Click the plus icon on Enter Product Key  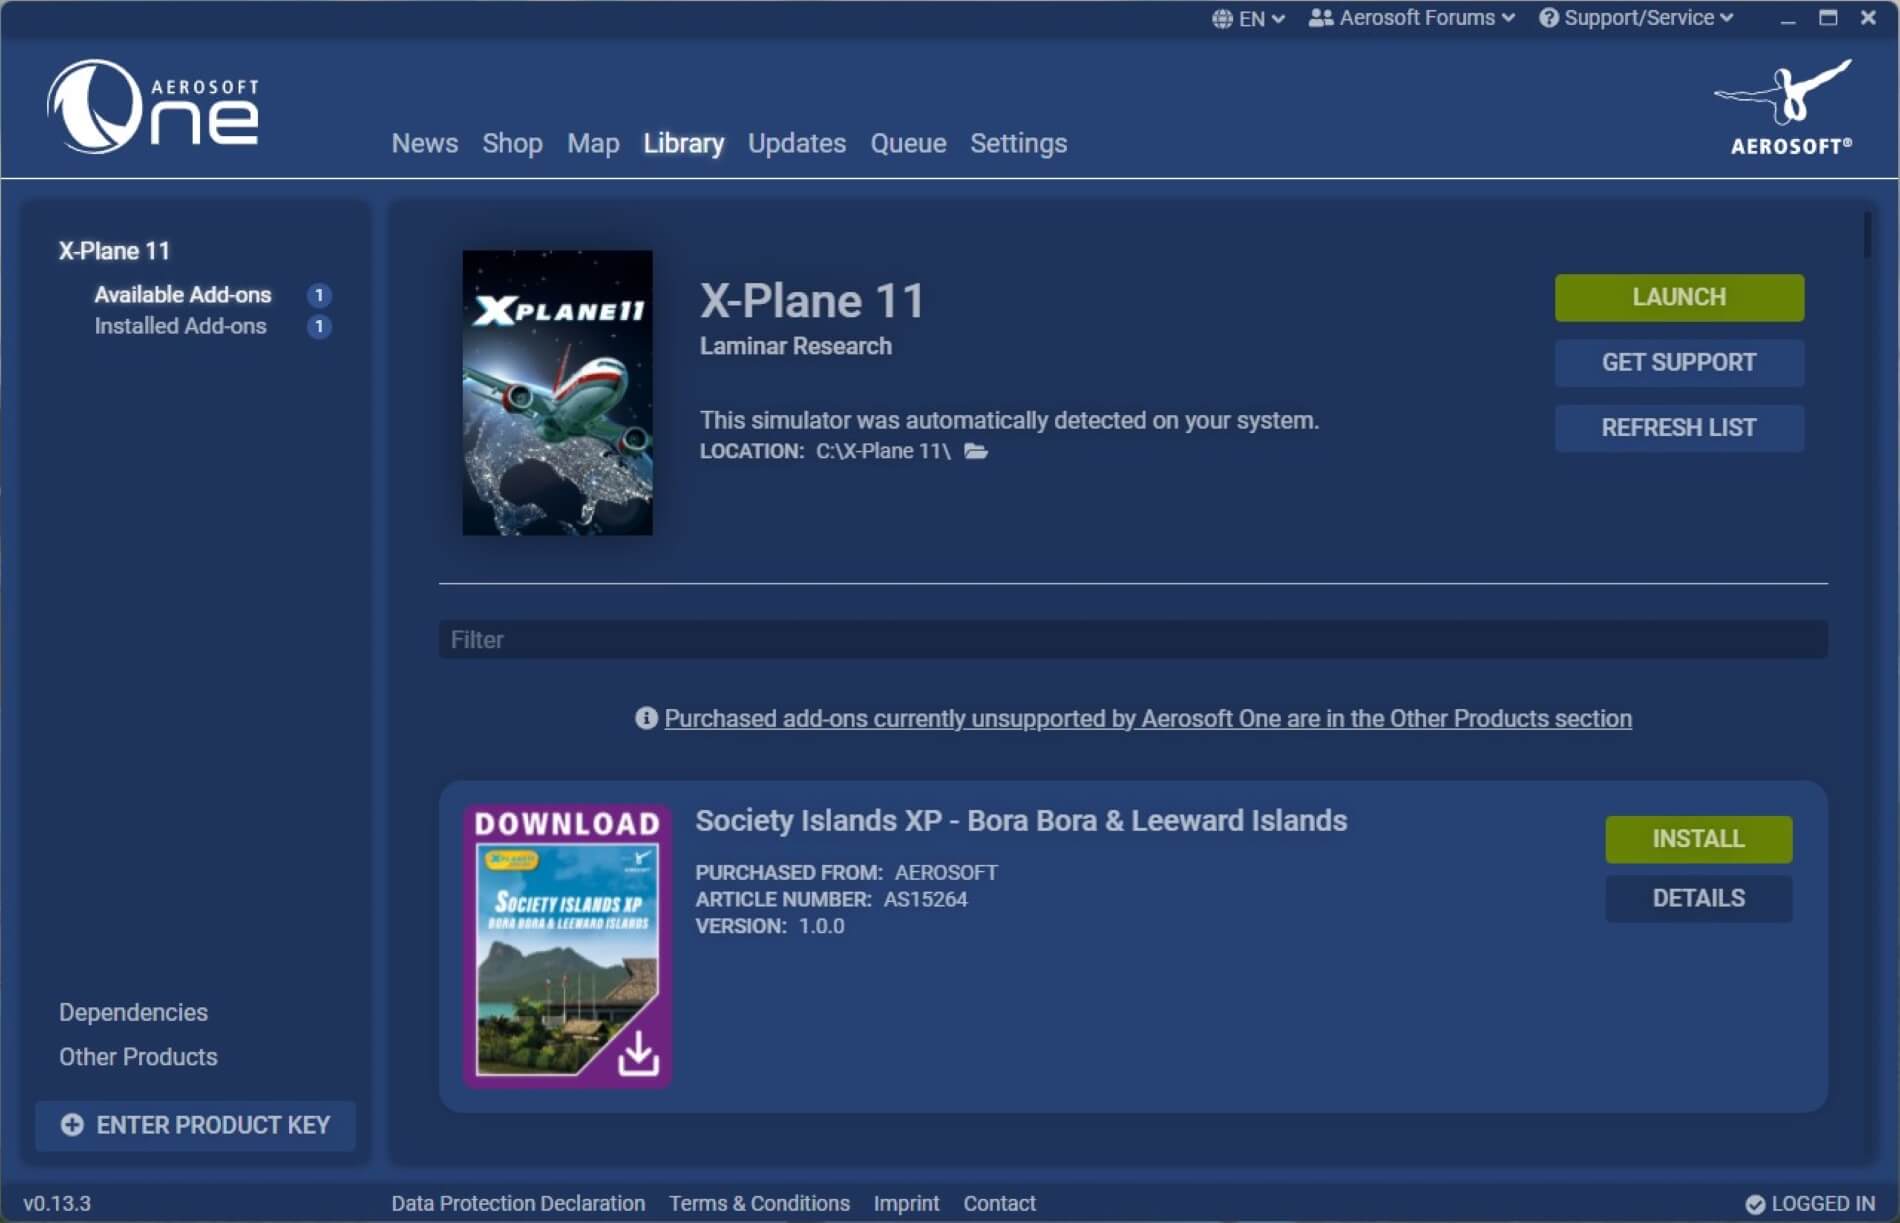point(72,1125)
